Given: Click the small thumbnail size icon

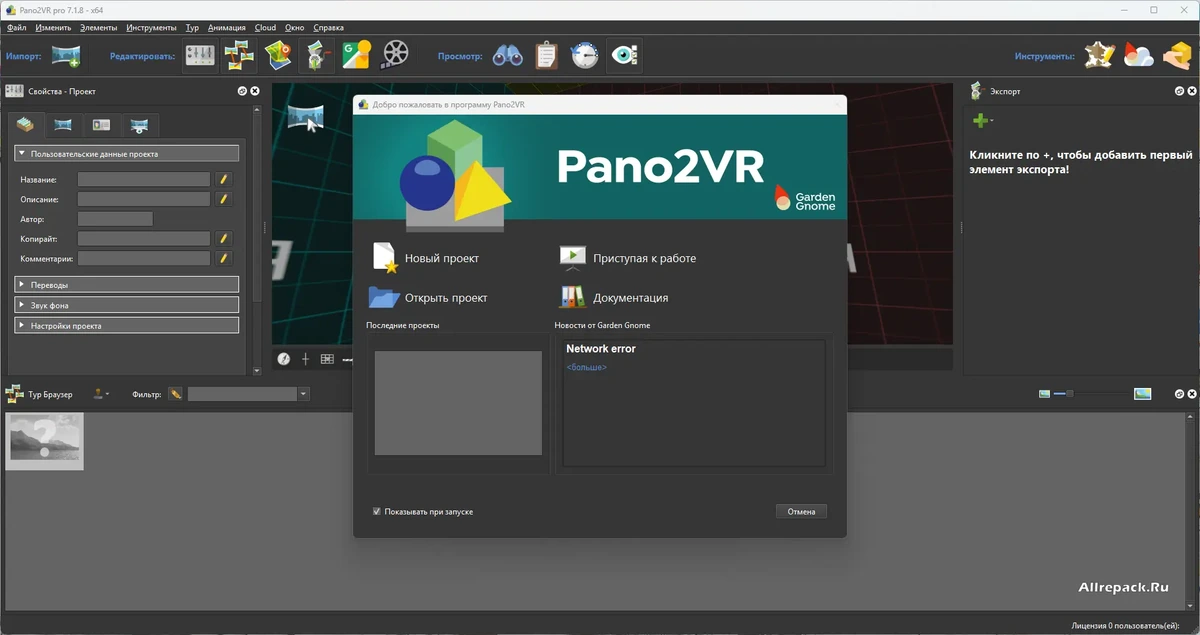Looking at the screenshot, I should coord(1045,394).
